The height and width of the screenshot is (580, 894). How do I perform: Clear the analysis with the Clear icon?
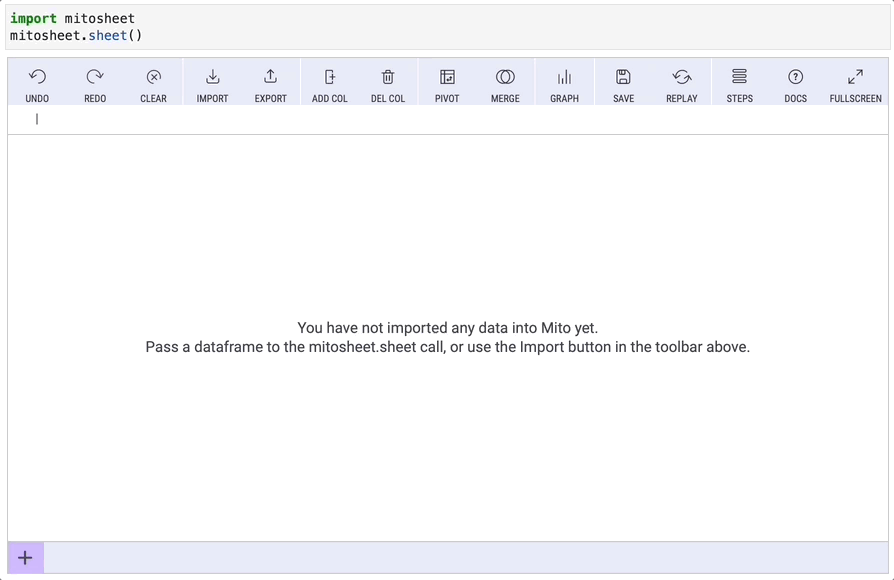[x=153, y=85]
